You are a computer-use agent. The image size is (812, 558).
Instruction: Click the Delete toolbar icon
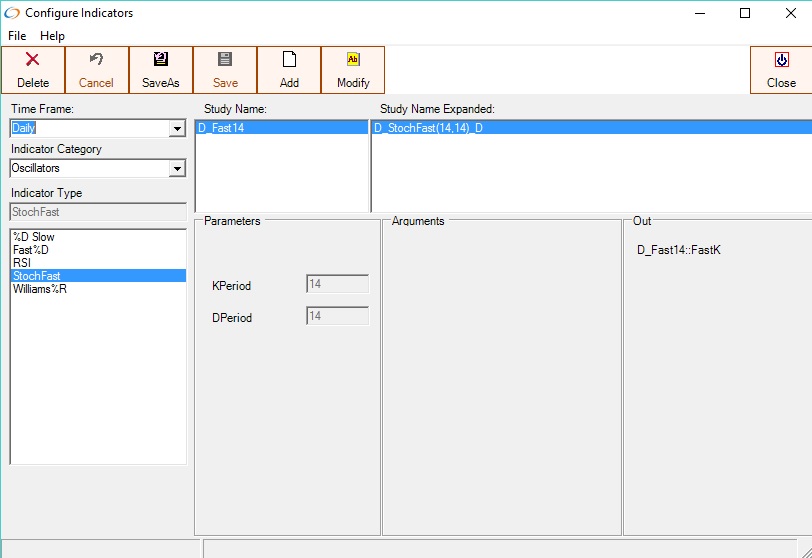[32, 60]
